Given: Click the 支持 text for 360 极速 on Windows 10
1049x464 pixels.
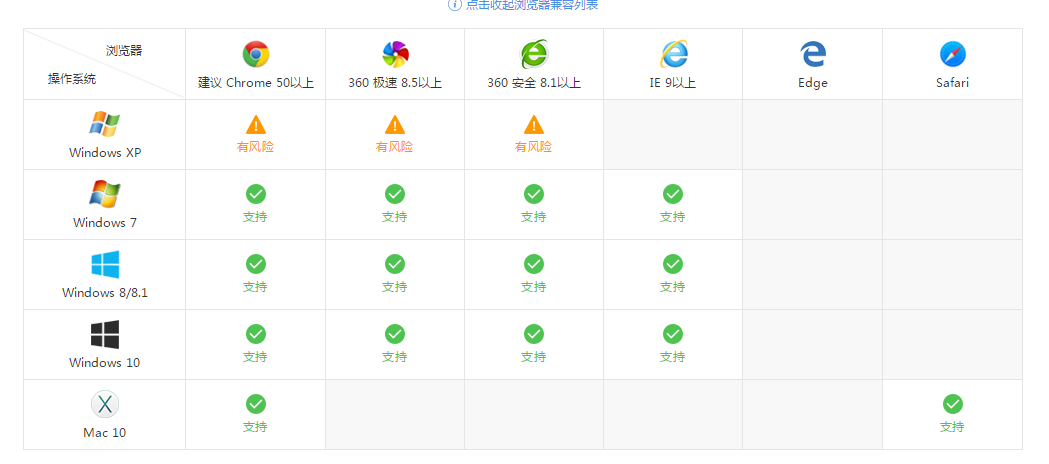Looking at the screenshot, I should tap(395, 357).
